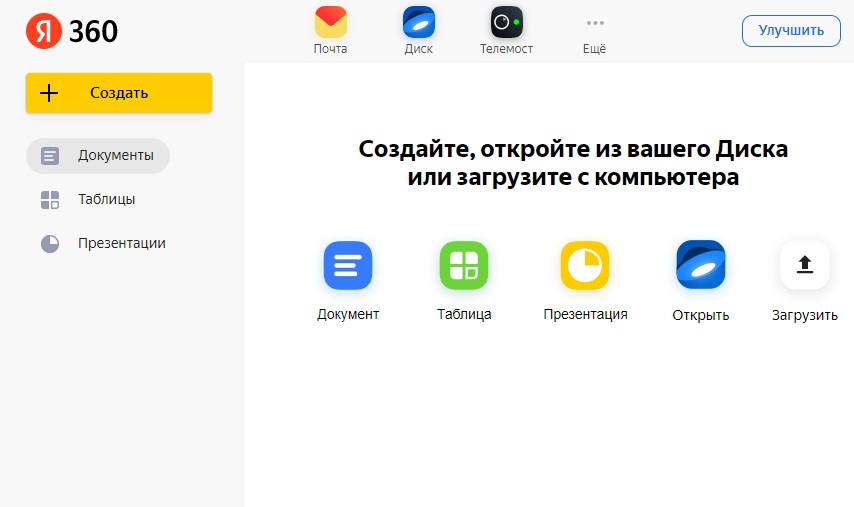Viewport: 854px width, 507px height.
Task: Click the Яндекс 360 logo
Action: (72, 32)
